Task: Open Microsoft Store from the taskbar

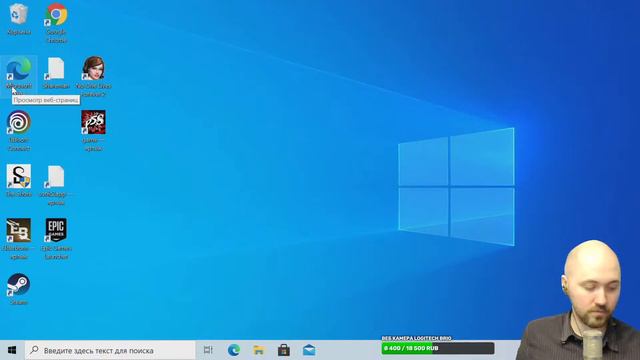Action: tap(284, 350)
